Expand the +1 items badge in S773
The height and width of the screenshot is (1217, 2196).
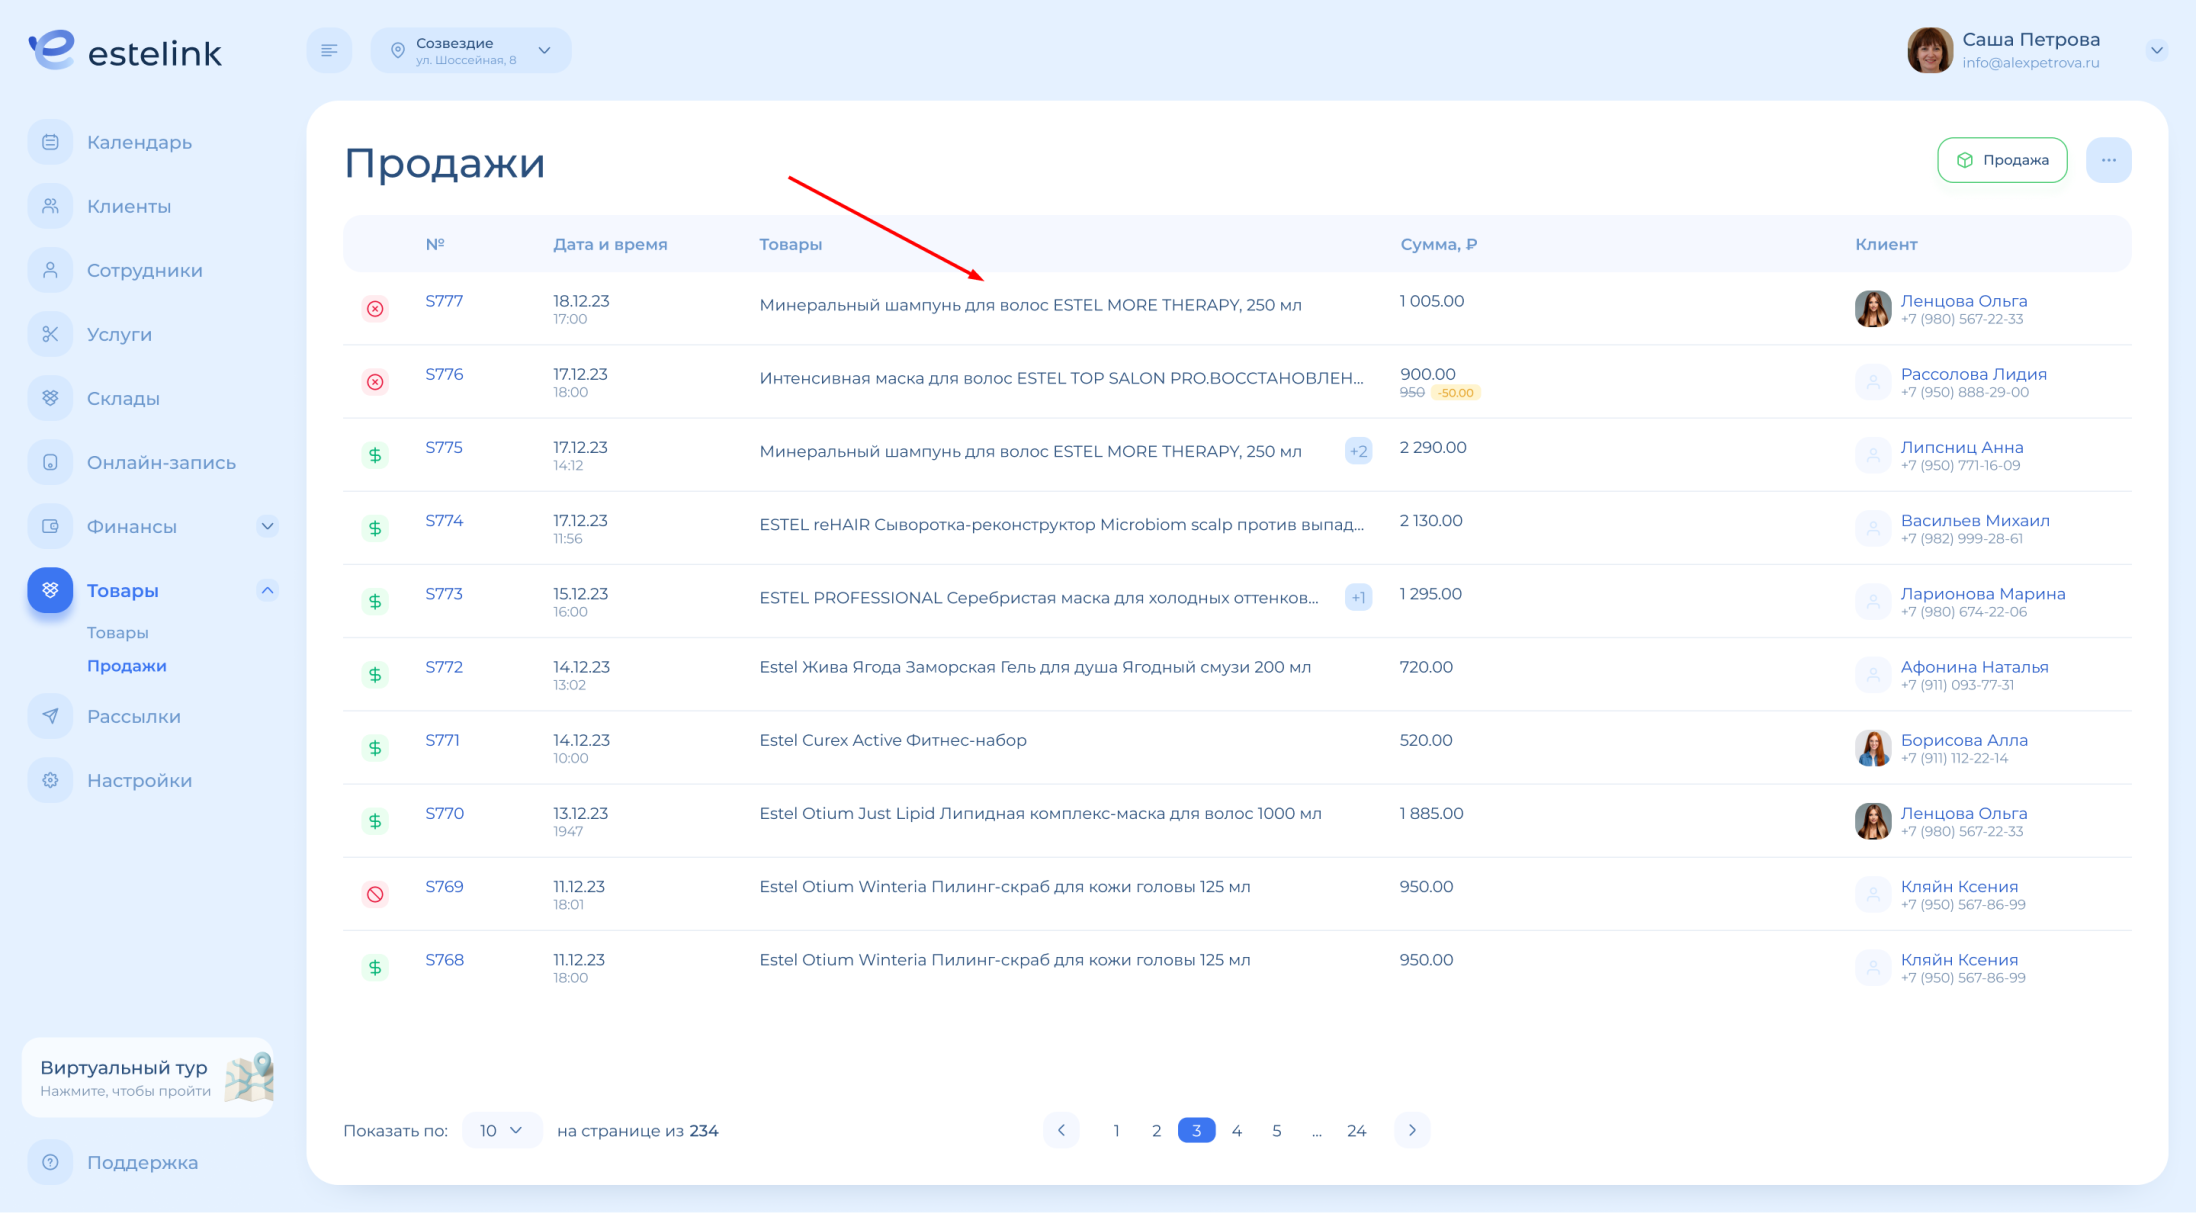[x=1358, y=597]
